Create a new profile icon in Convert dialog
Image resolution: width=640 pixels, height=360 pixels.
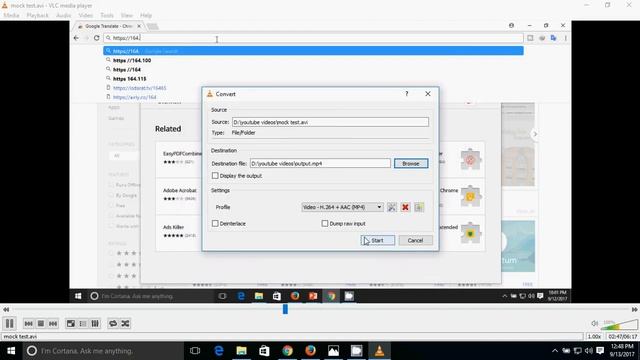419,207
